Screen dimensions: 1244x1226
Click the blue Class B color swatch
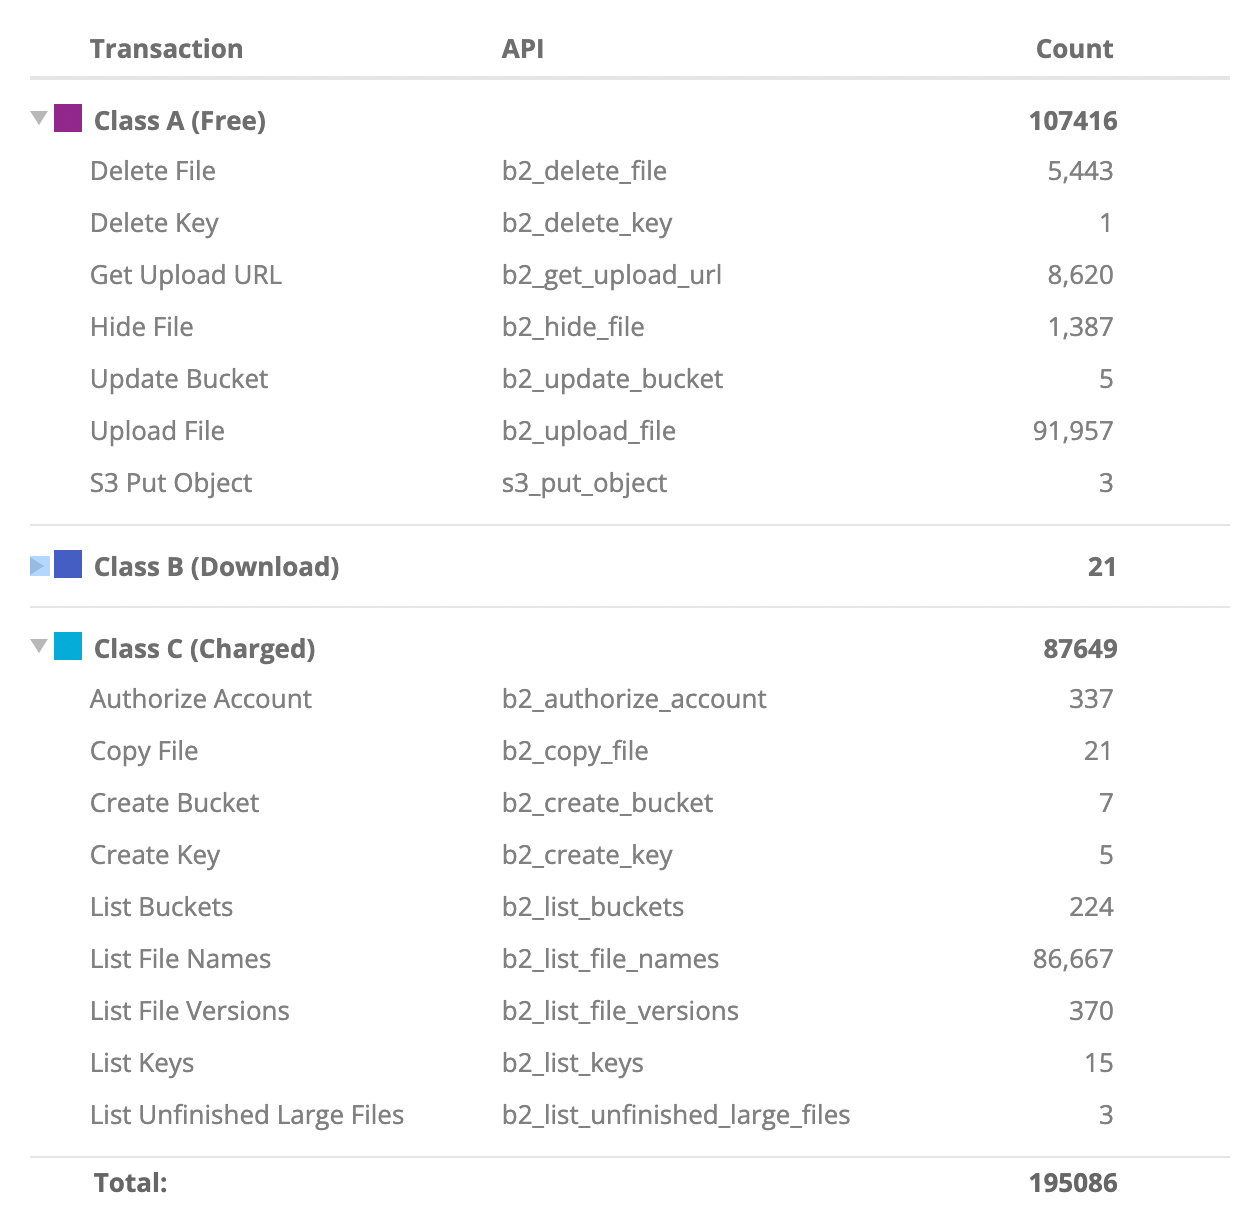coord(68,565)
